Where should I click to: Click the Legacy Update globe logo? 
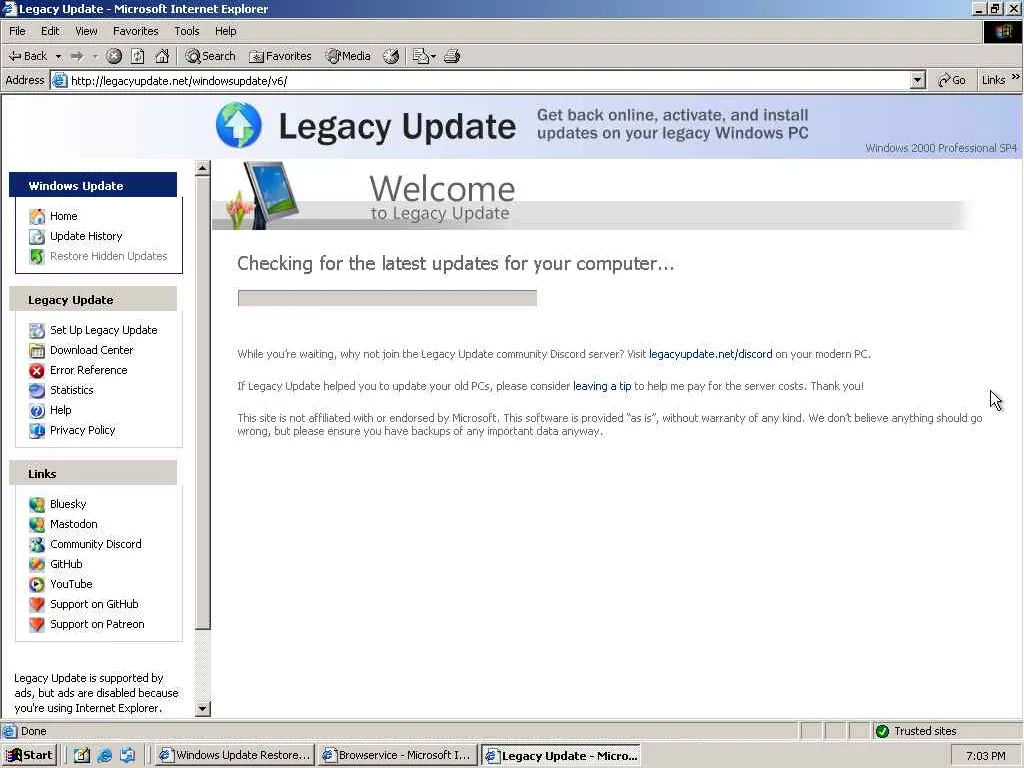click(238, 124)
